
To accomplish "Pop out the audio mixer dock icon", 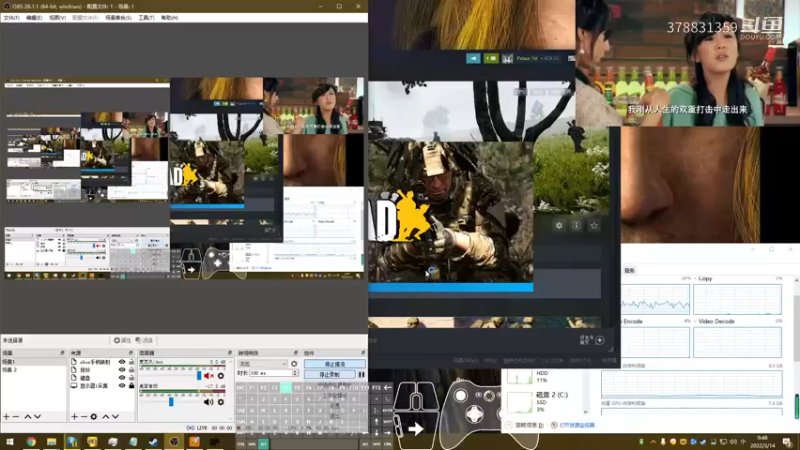I will [230, 353].
